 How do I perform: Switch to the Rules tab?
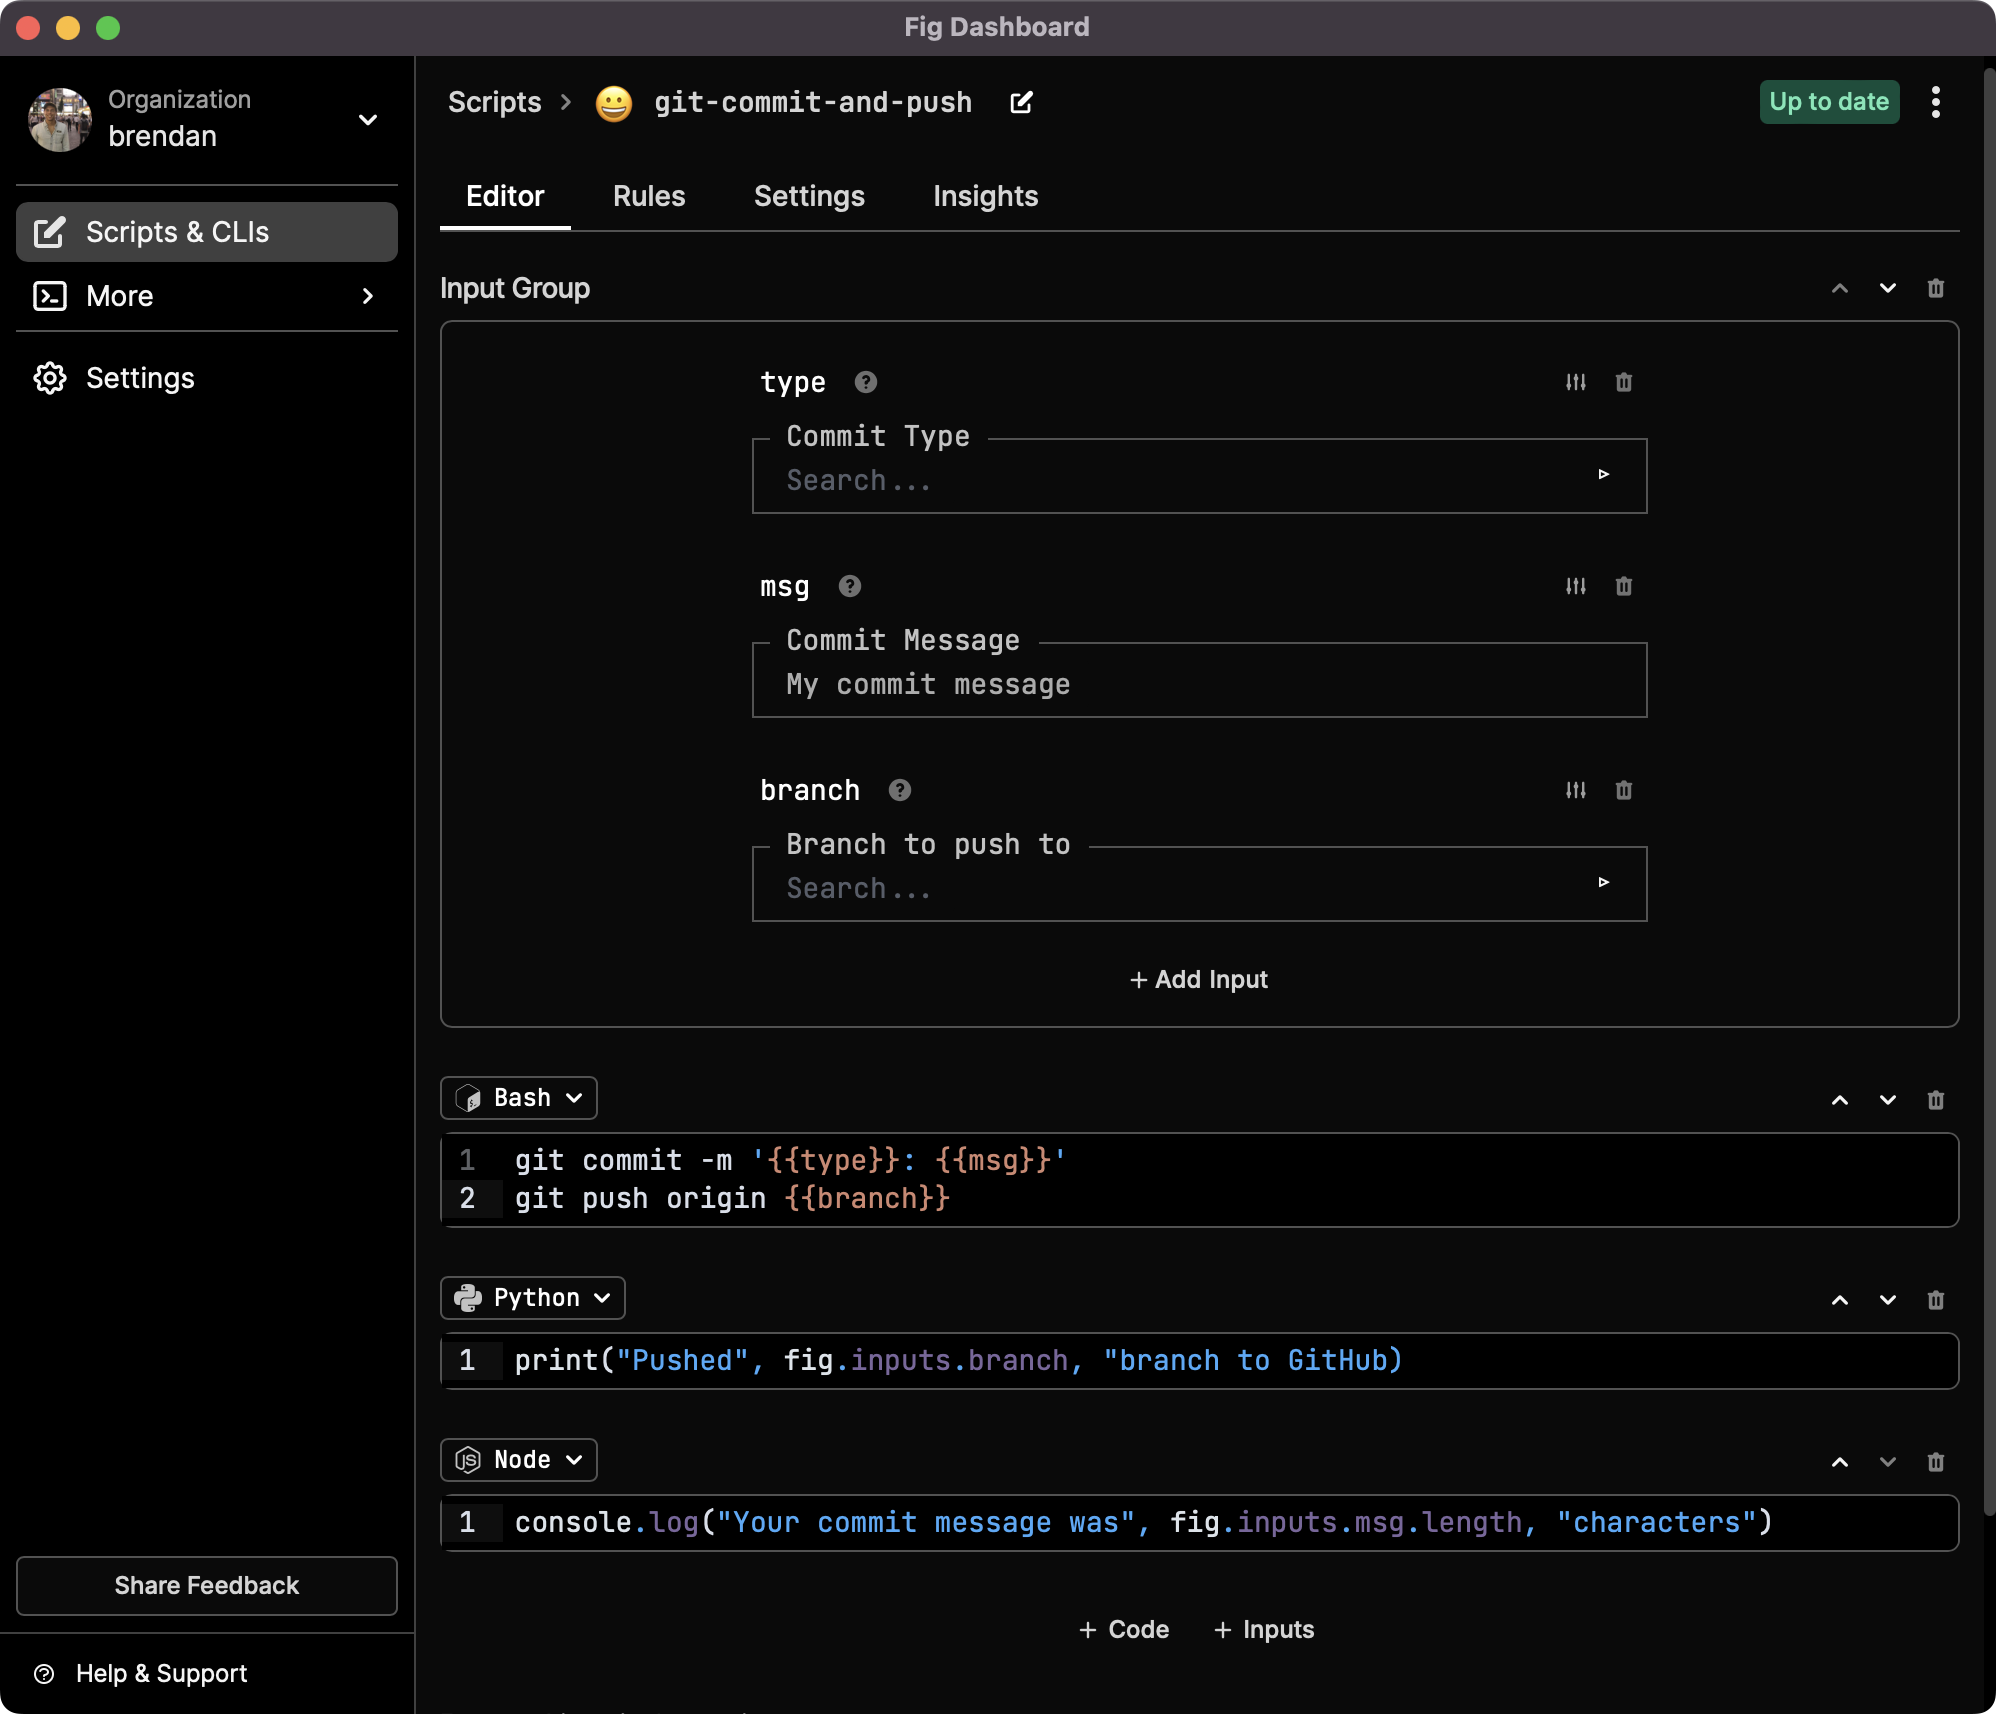[x=649, y=196]
